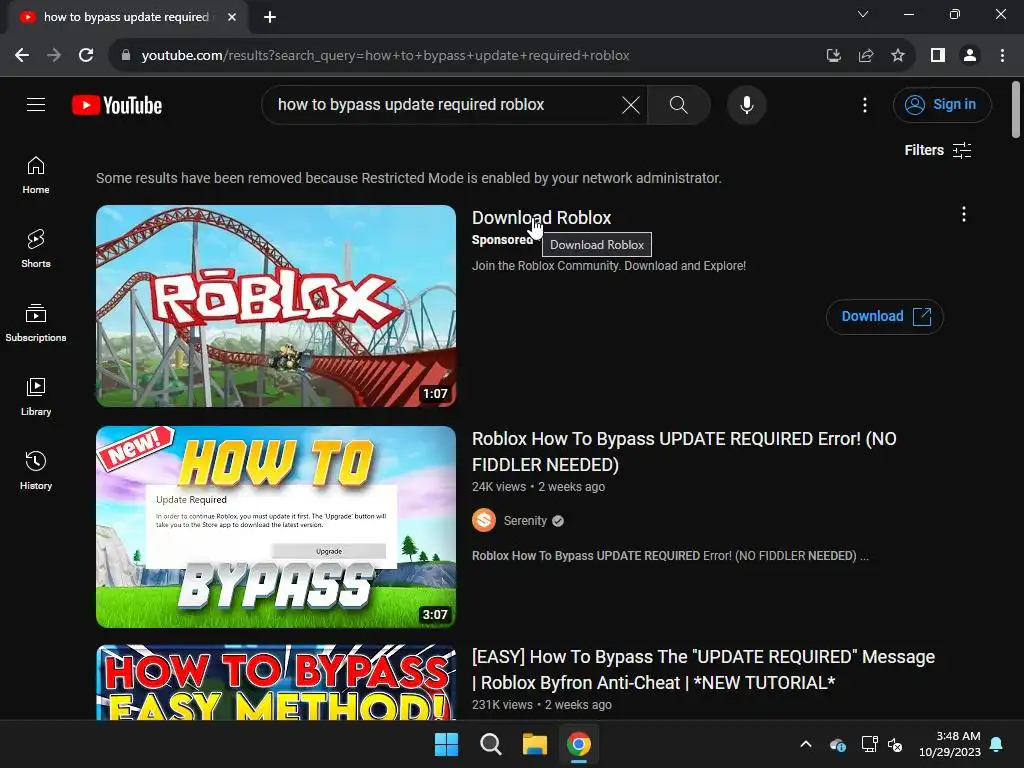Click the Sign in button
The width and height of the screenshot is (1024, 768).
tap(942, 104)
